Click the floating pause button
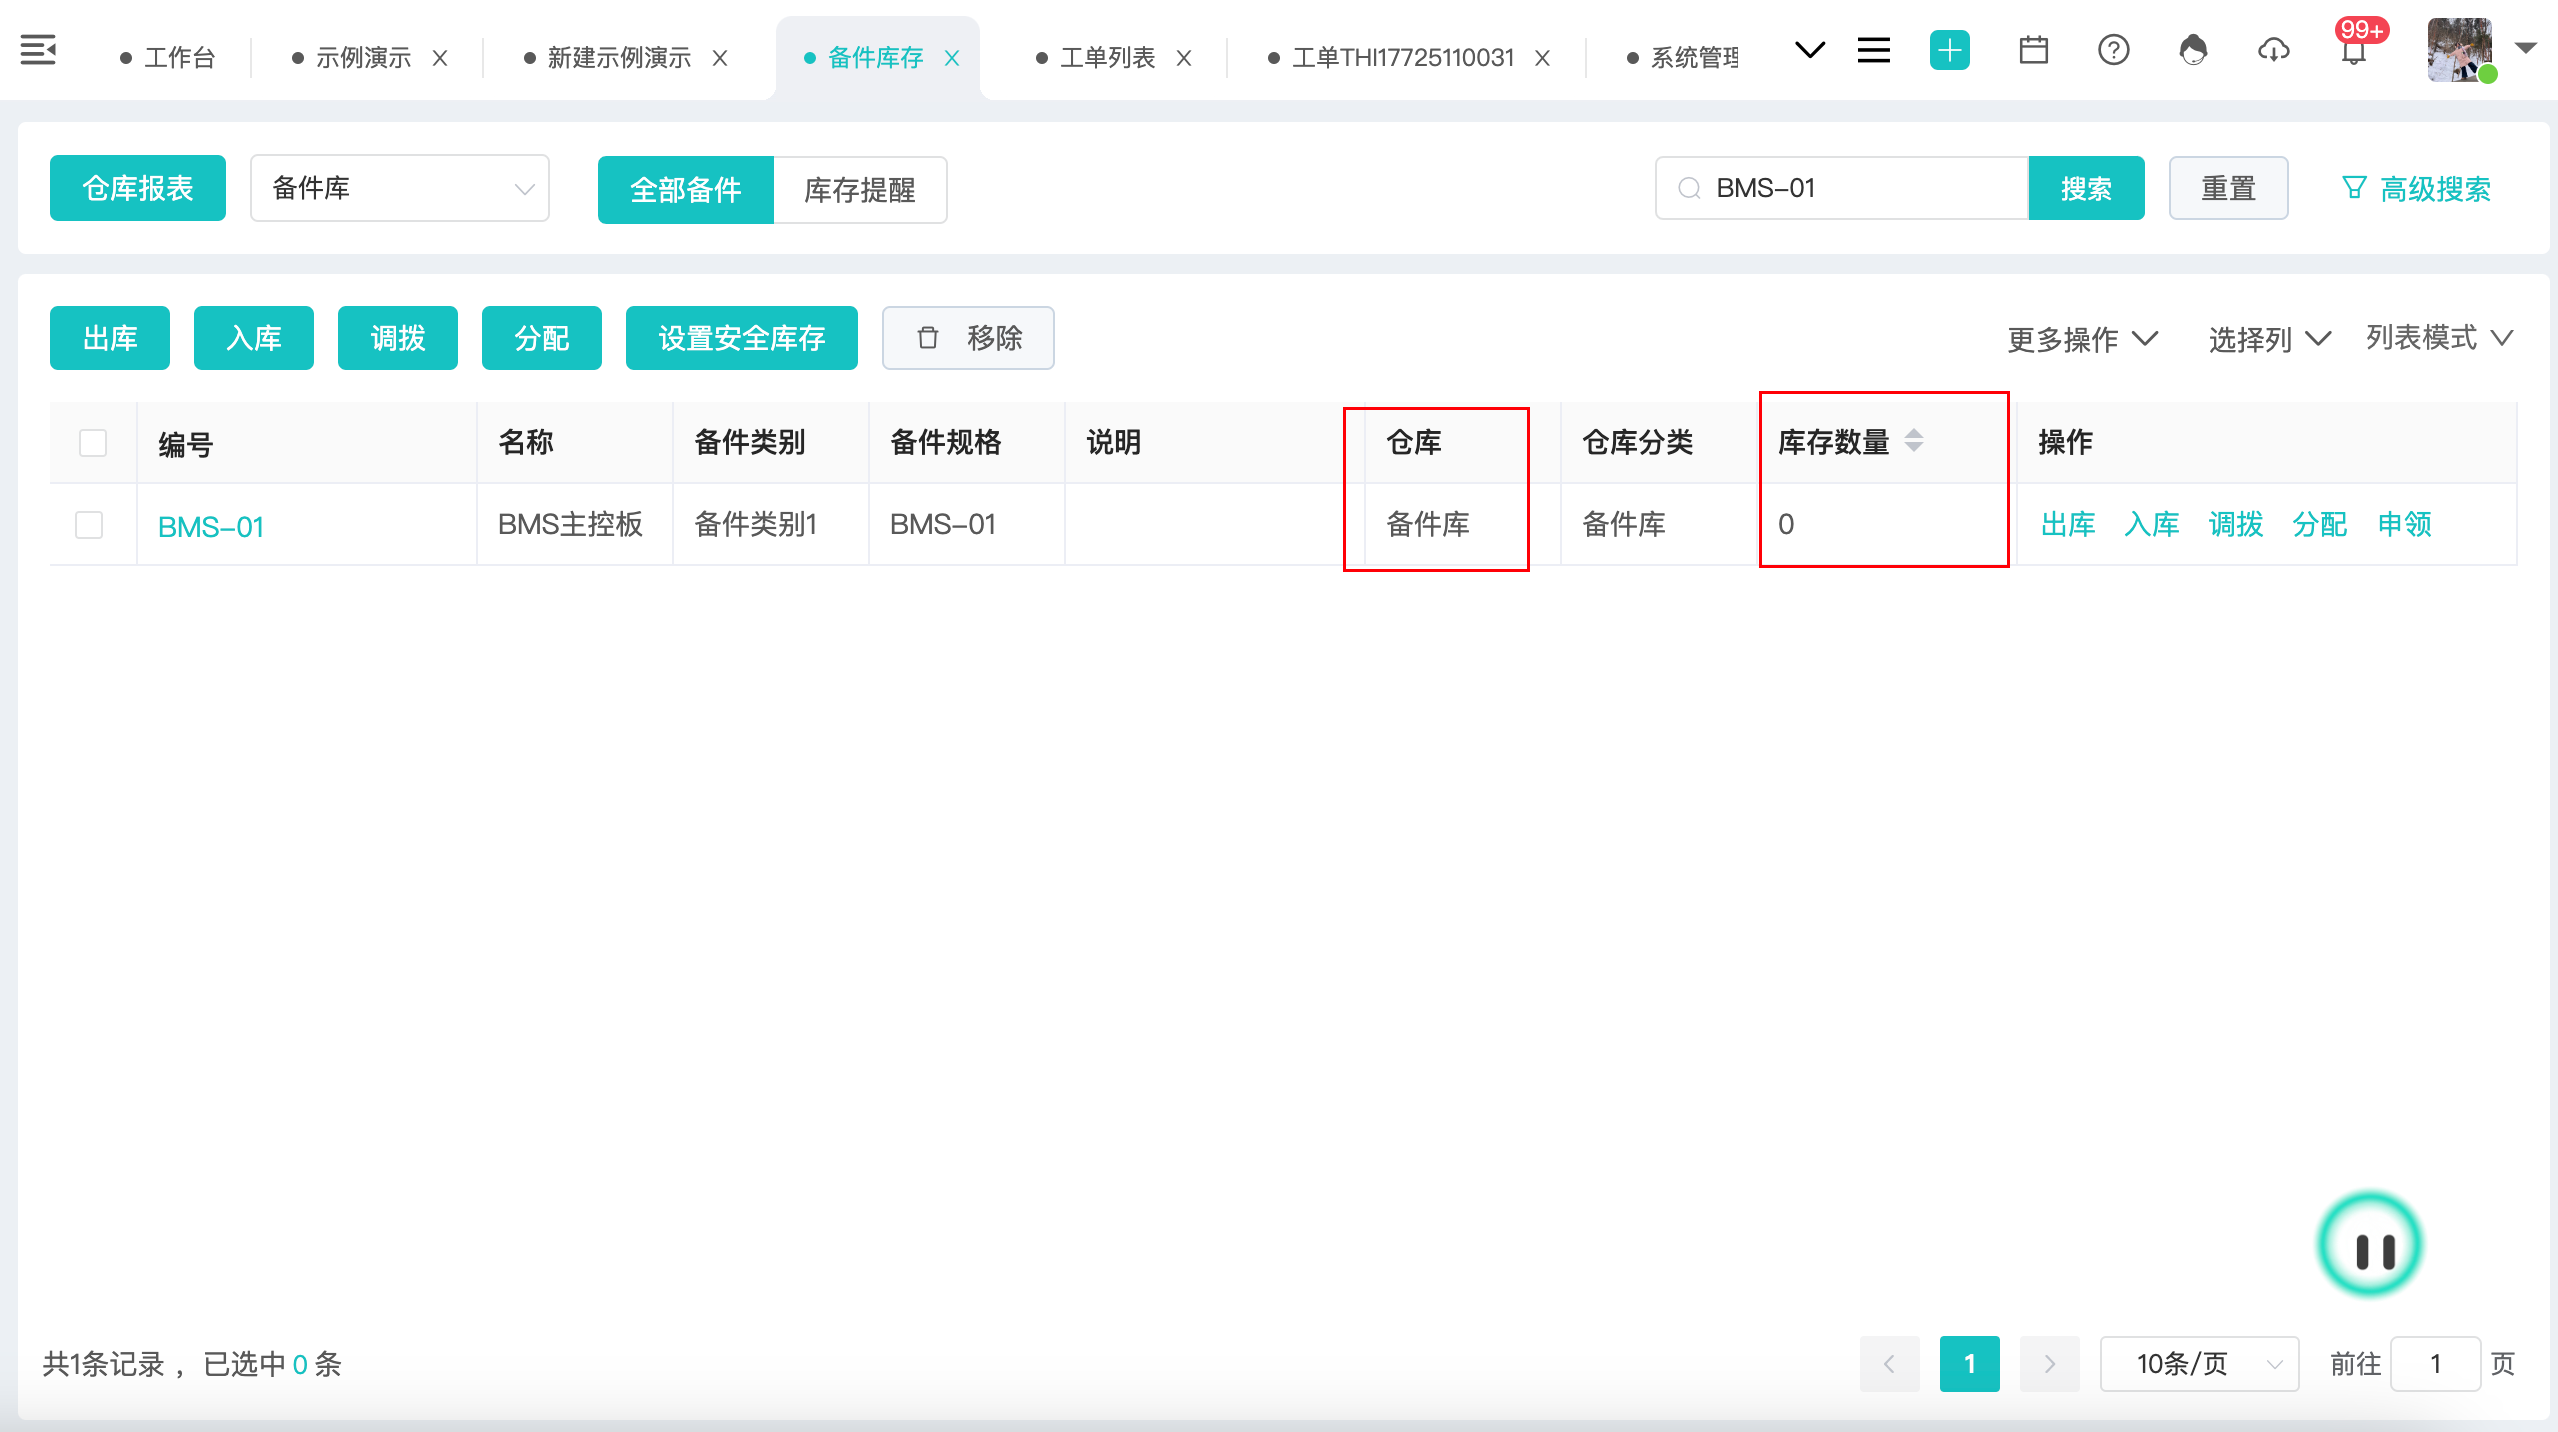2558x1432 pixels. pyautogui.click(x=2369, y=1245)
